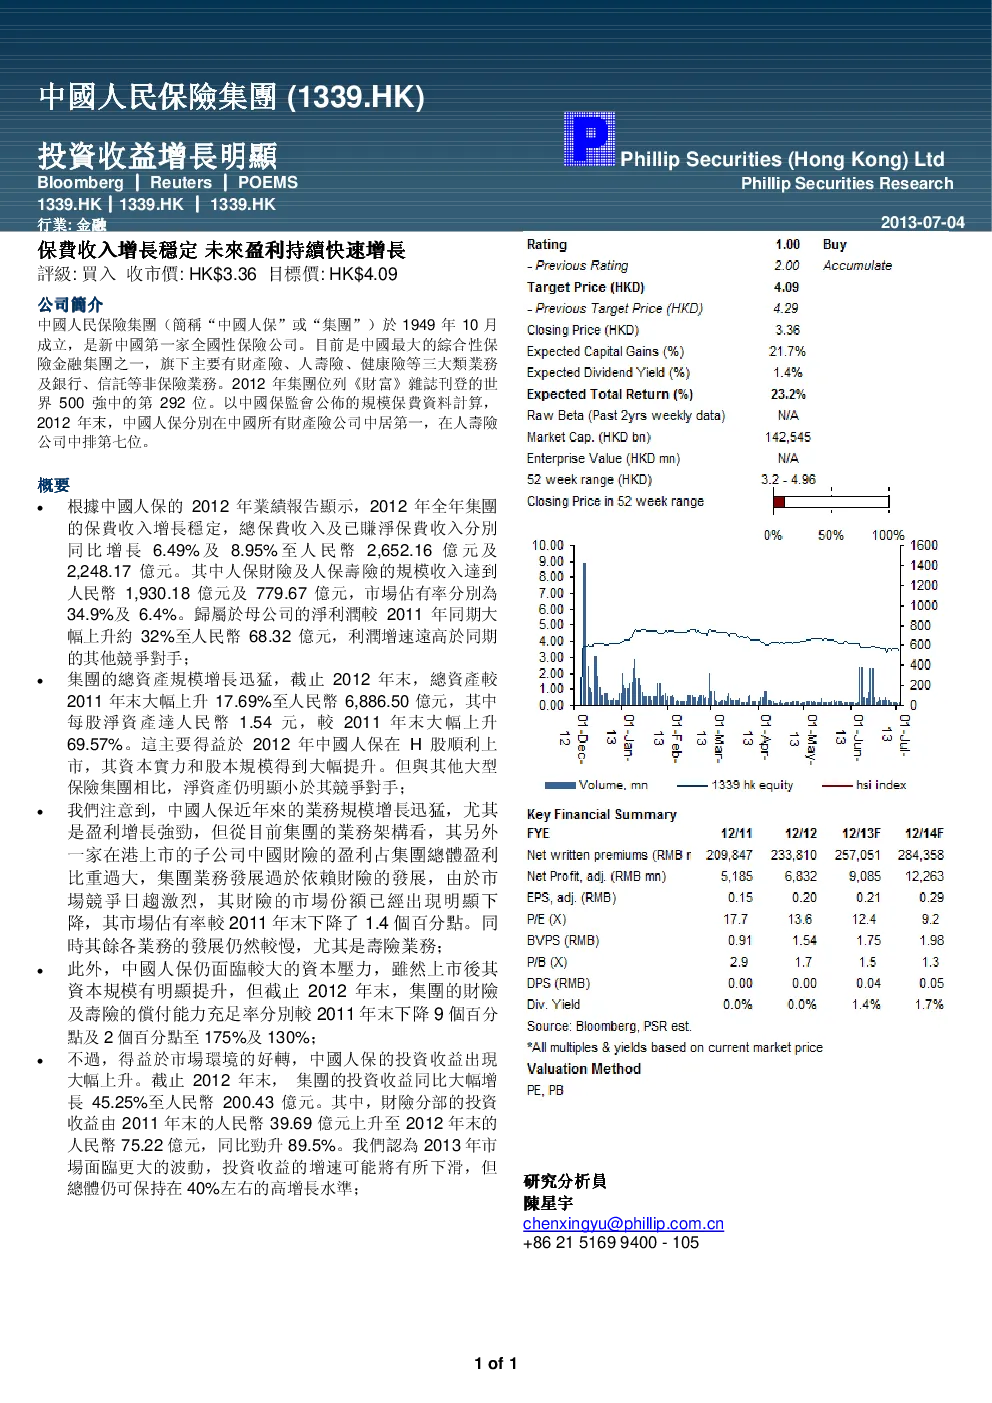Click the POEMS label in the header

click(x=268, y=182)
